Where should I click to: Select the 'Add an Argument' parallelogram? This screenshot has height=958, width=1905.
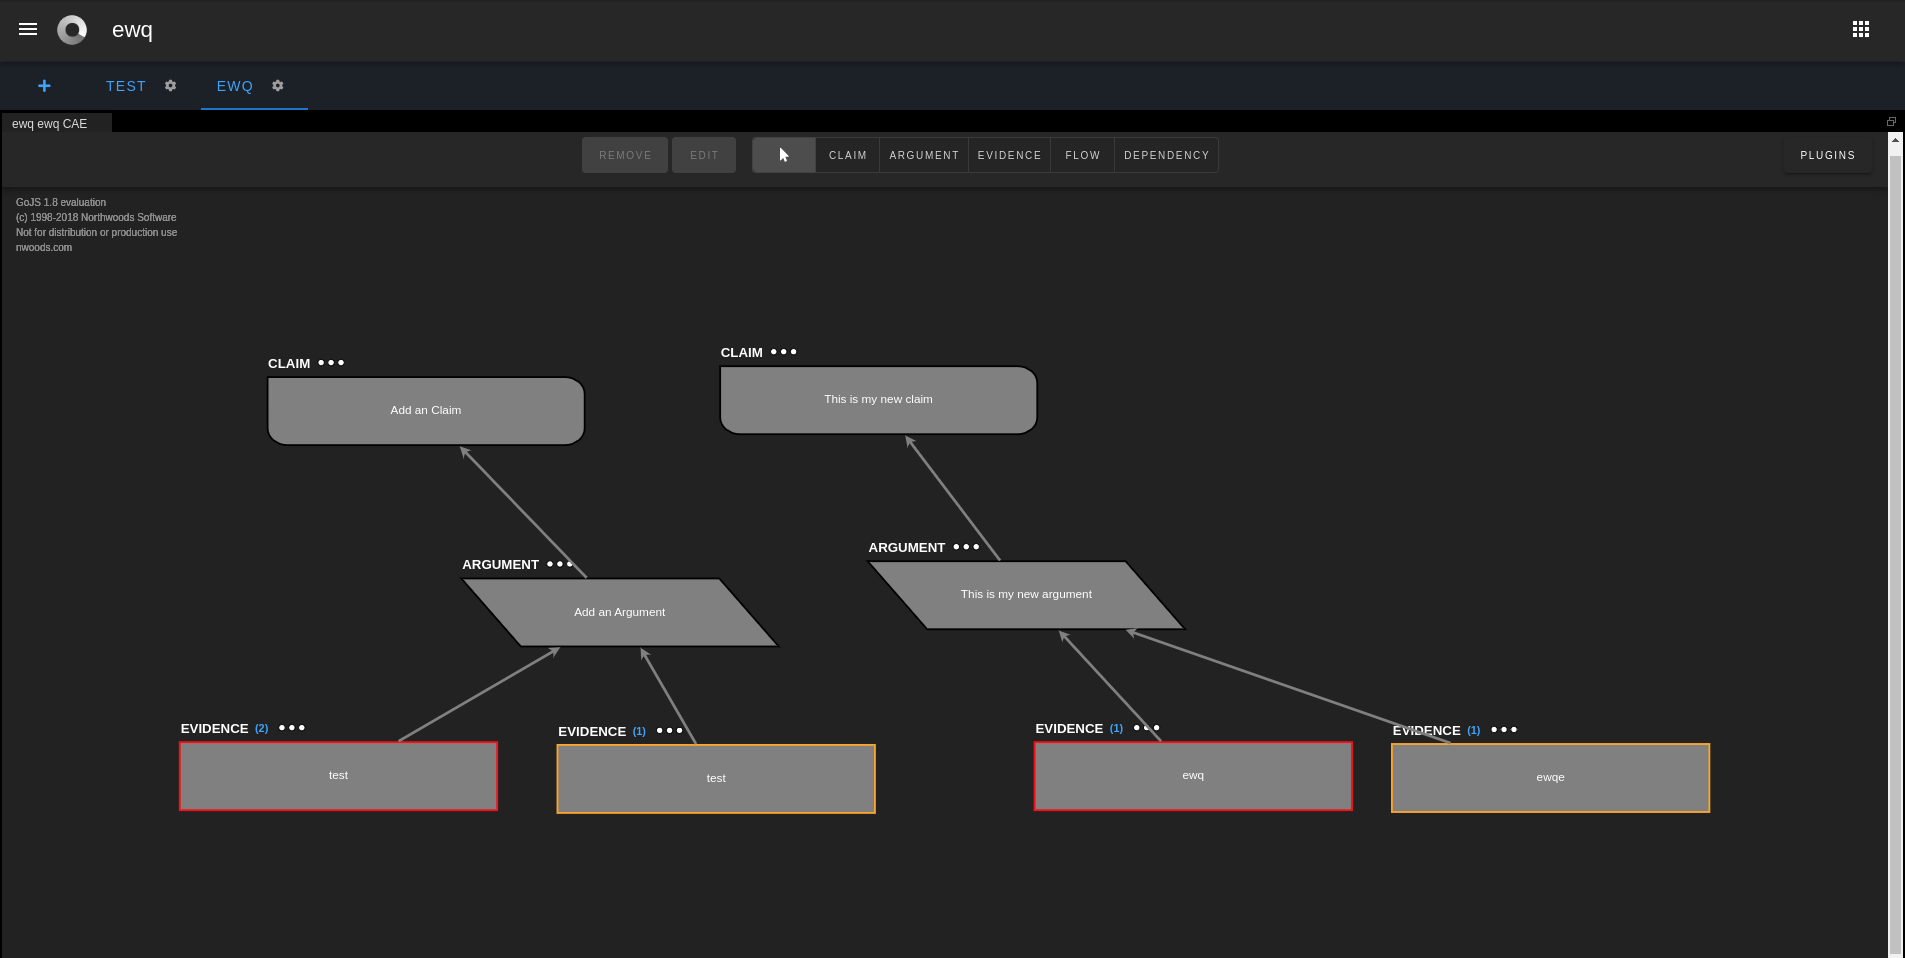620,612
